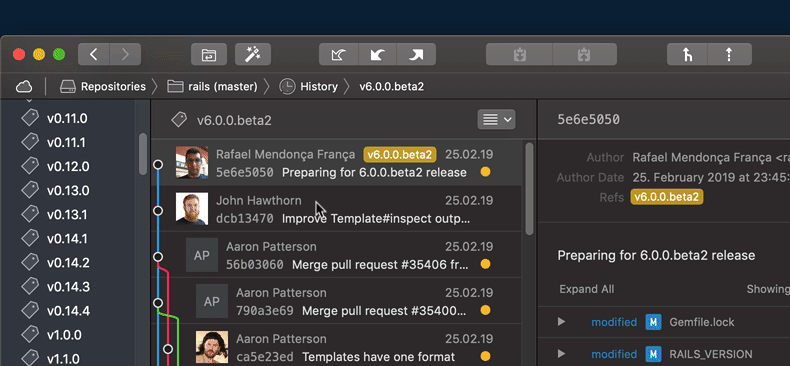Open the quick open repository icon

[209, 54]
